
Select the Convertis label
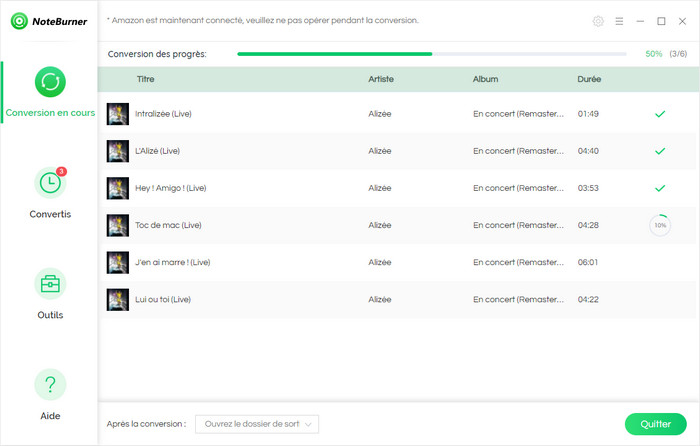point(50,214)
